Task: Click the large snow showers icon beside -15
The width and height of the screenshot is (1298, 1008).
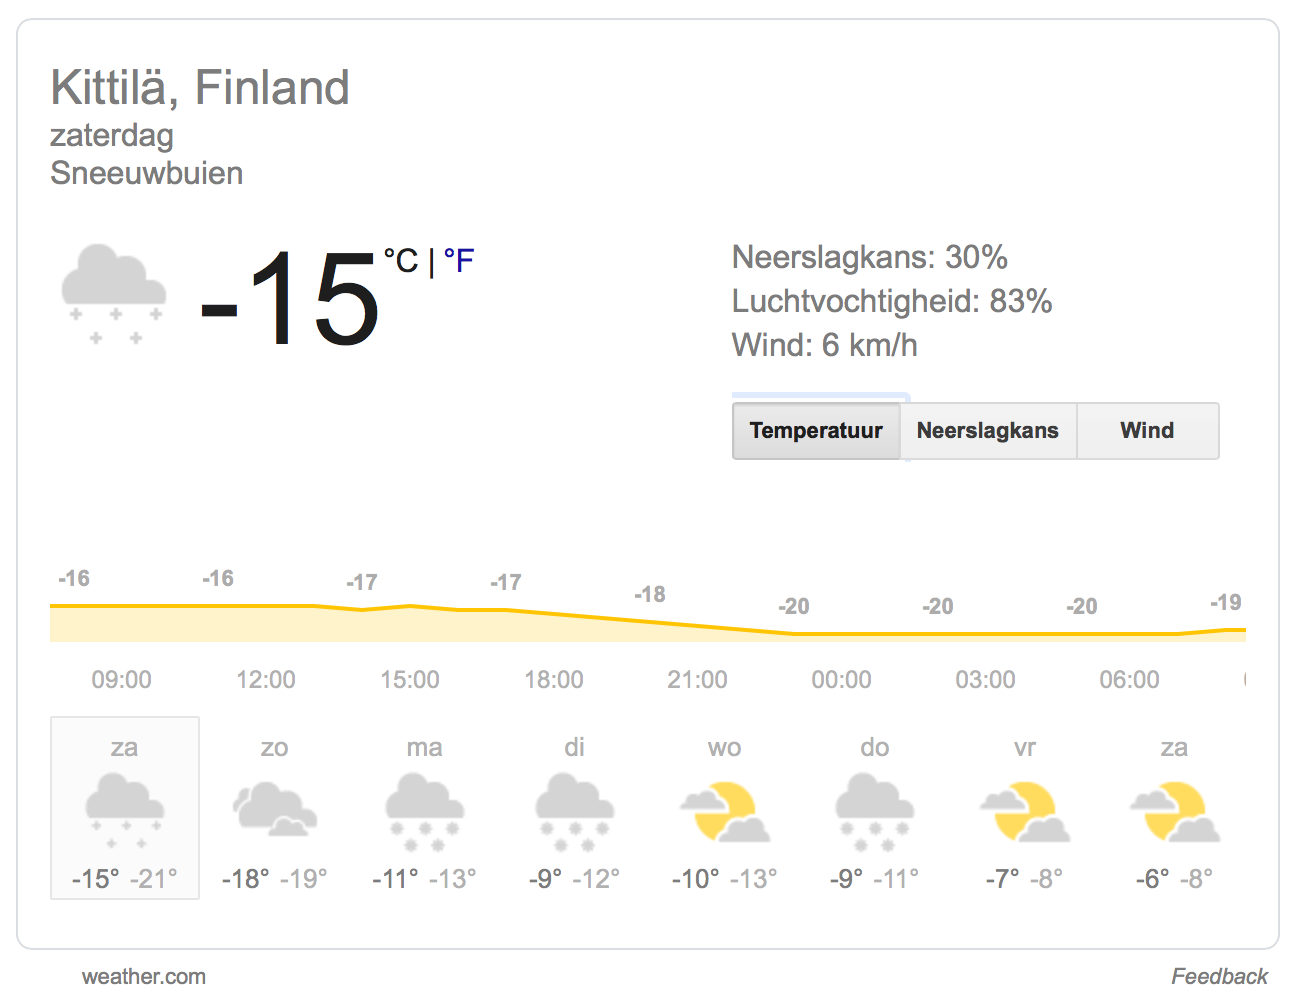Action: point(114,295)
